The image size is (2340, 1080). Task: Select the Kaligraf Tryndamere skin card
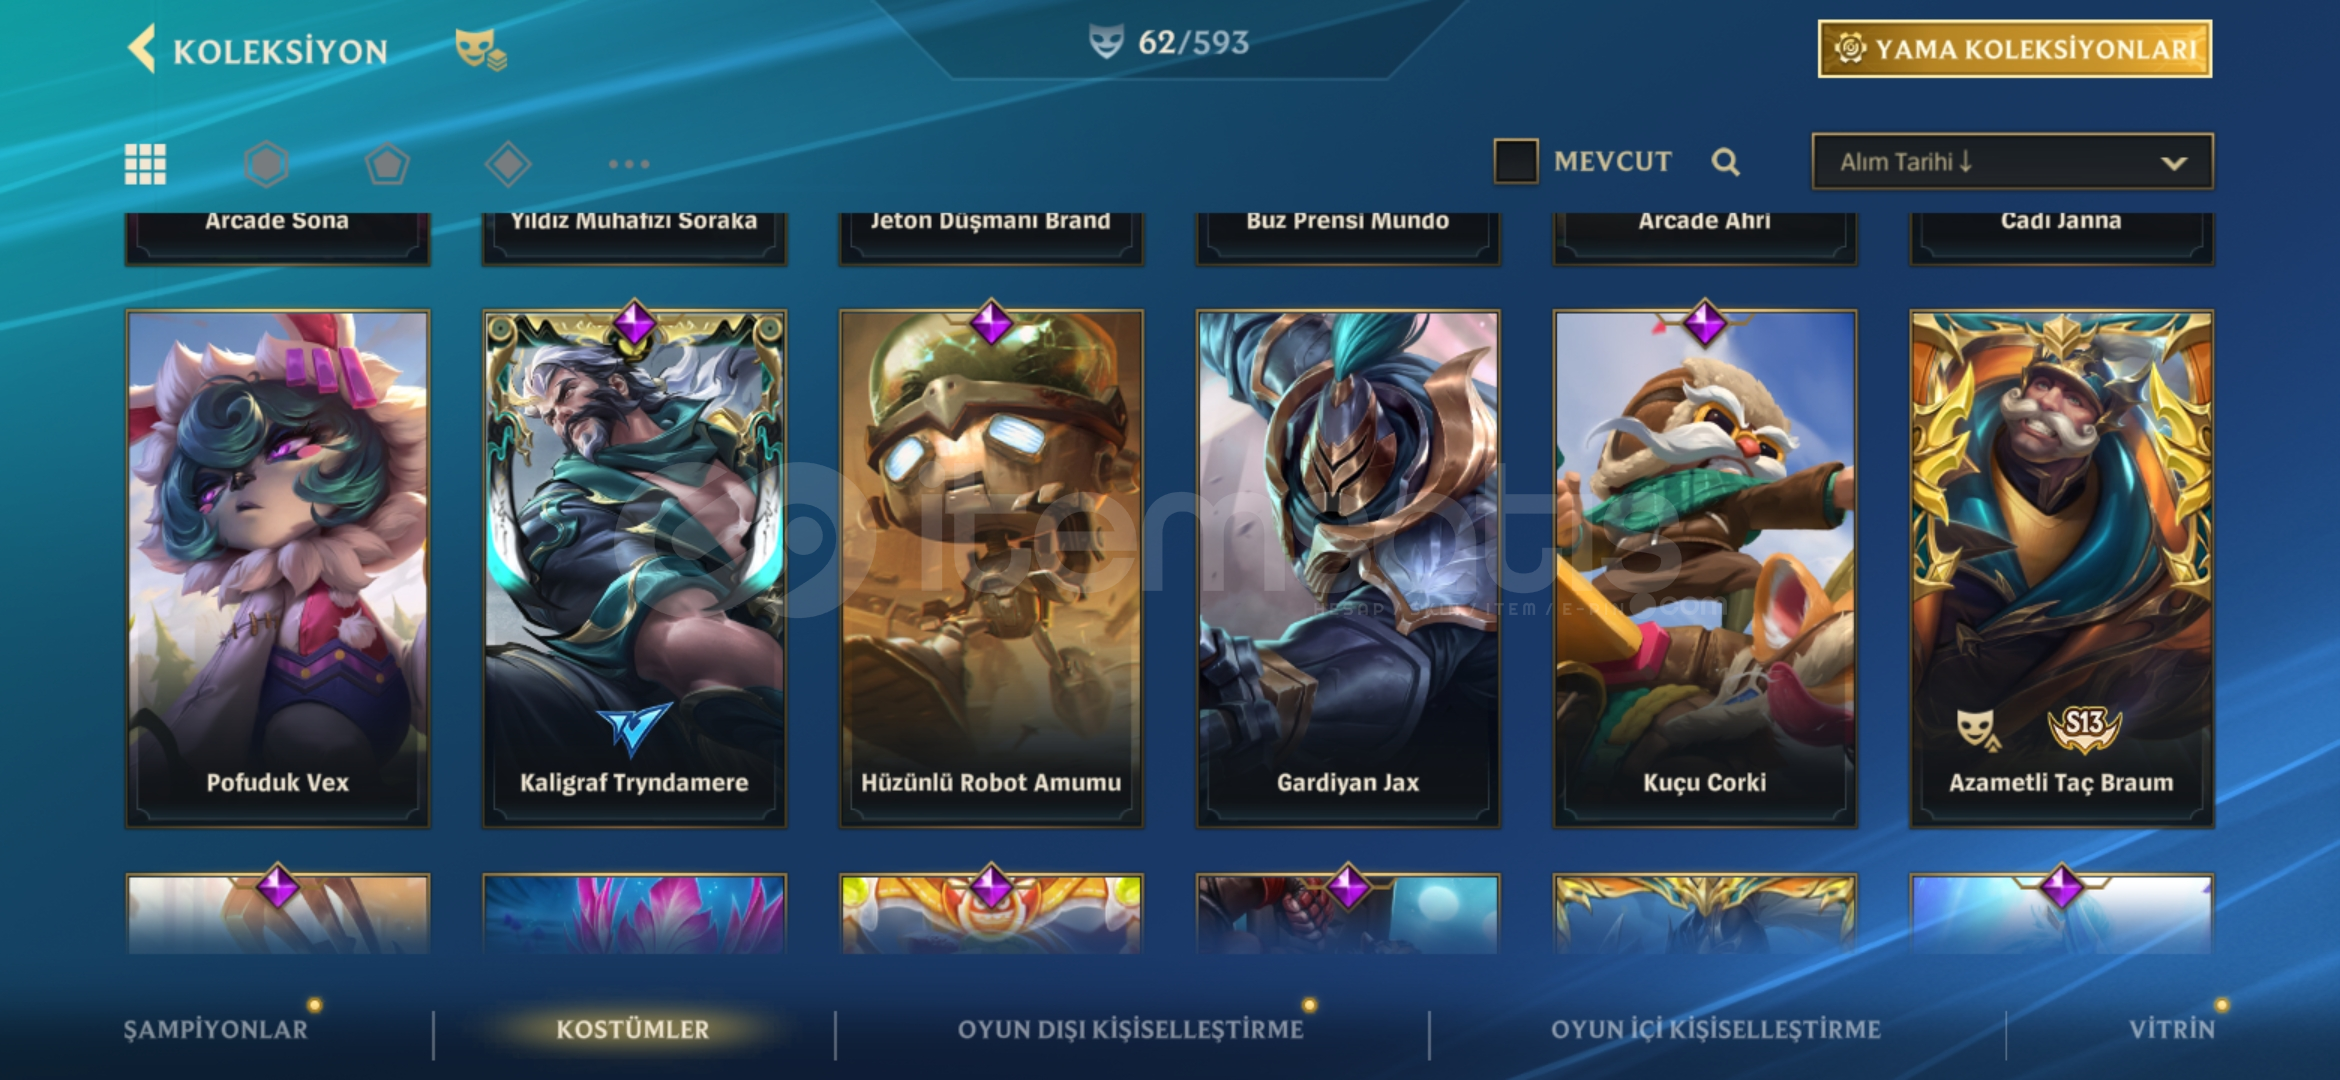pyautogui.click(x=635, y=569)
